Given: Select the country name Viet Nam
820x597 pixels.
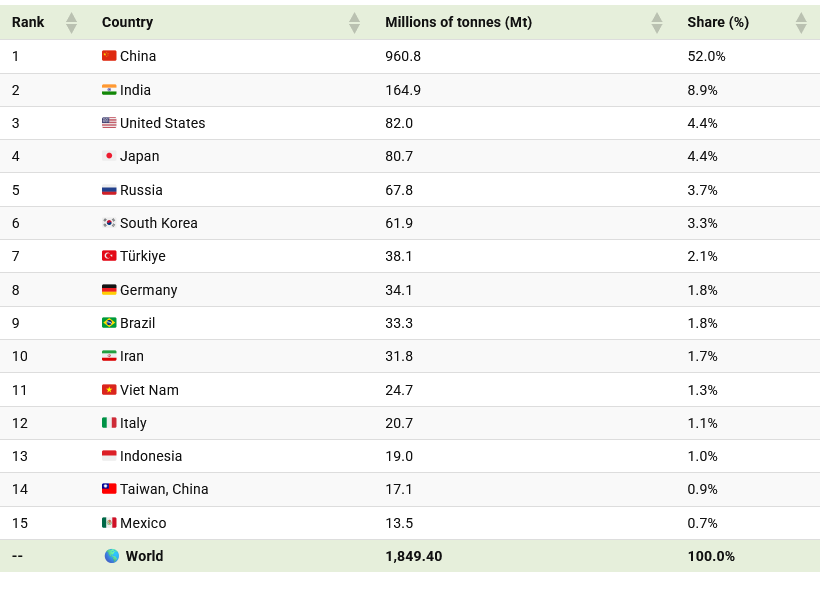Looking at the screenshot, I should (150, 389).
